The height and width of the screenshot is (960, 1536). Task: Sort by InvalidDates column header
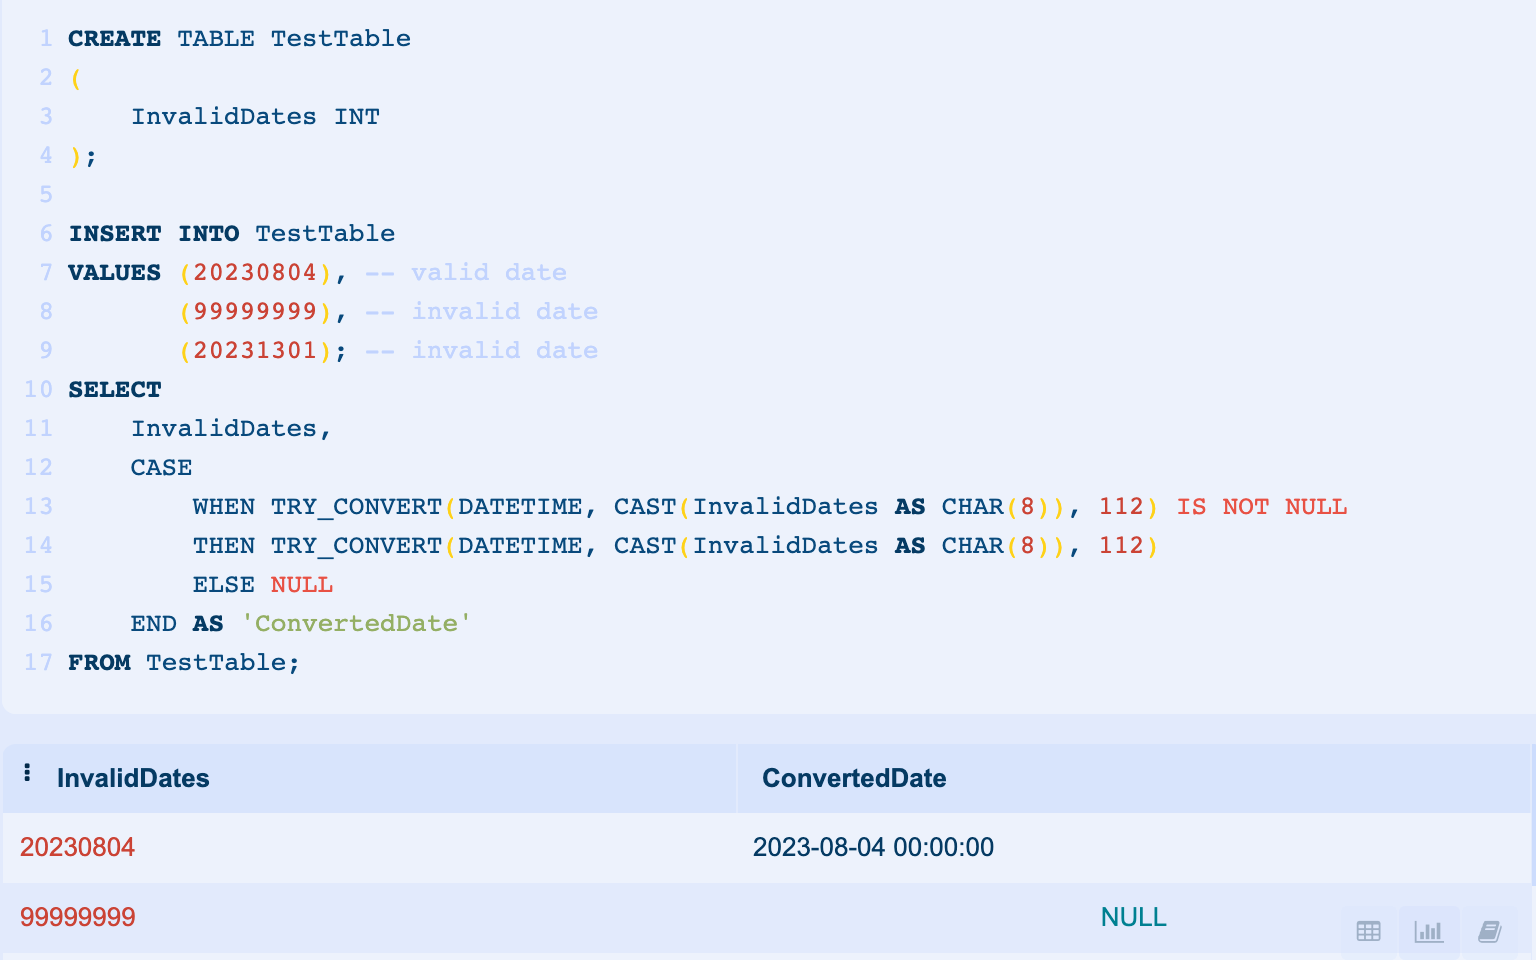pyautogui.click(x=133, y=778)
